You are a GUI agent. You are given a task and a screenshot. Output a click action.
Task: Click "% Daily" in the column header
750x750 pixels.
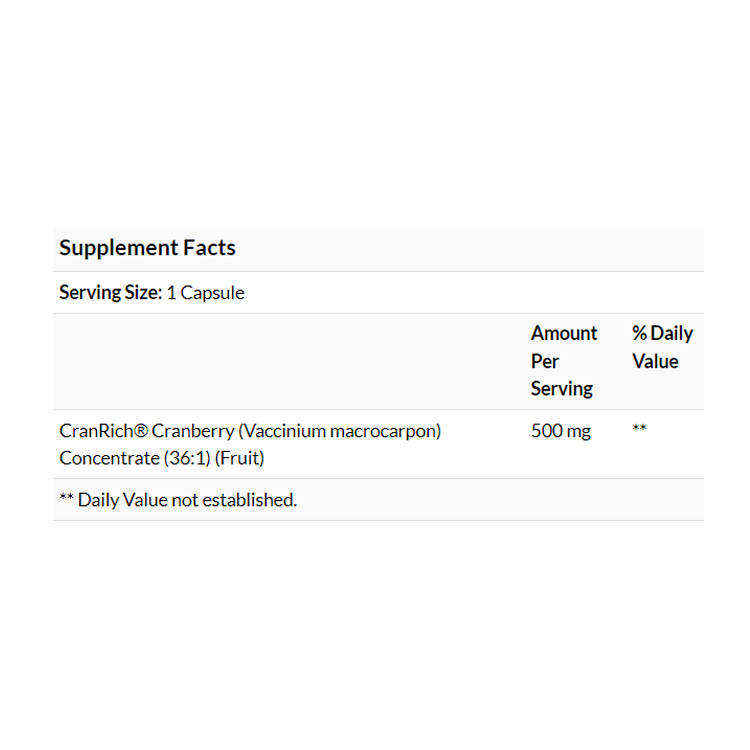click(662, 333)
